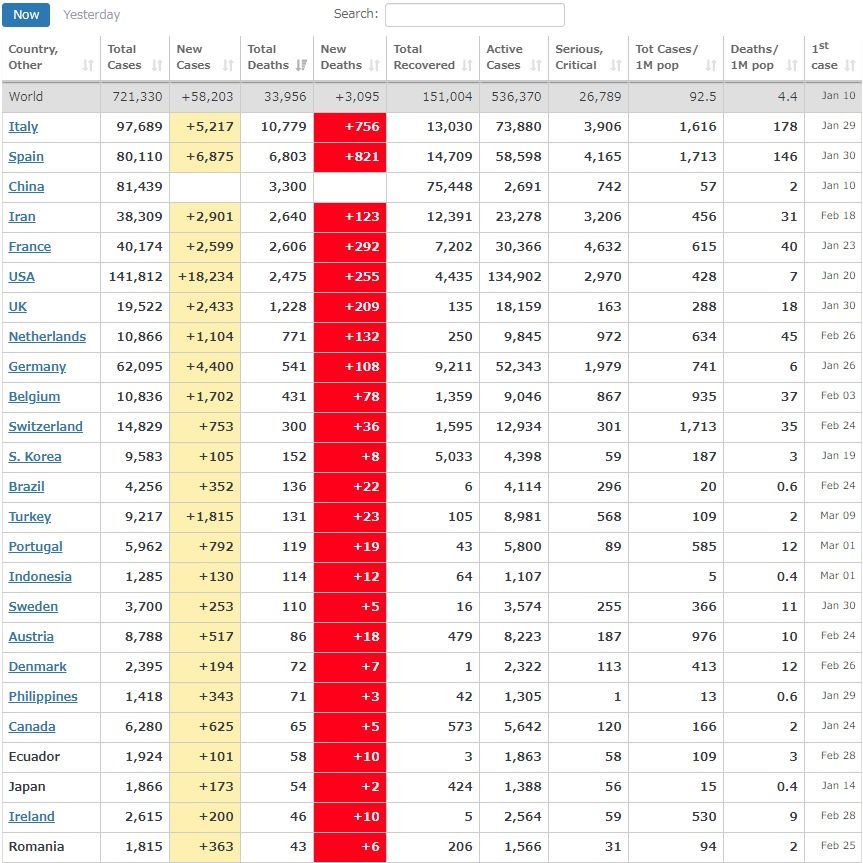Select the Now tab button
863x863 pixels.
point(26,15)
